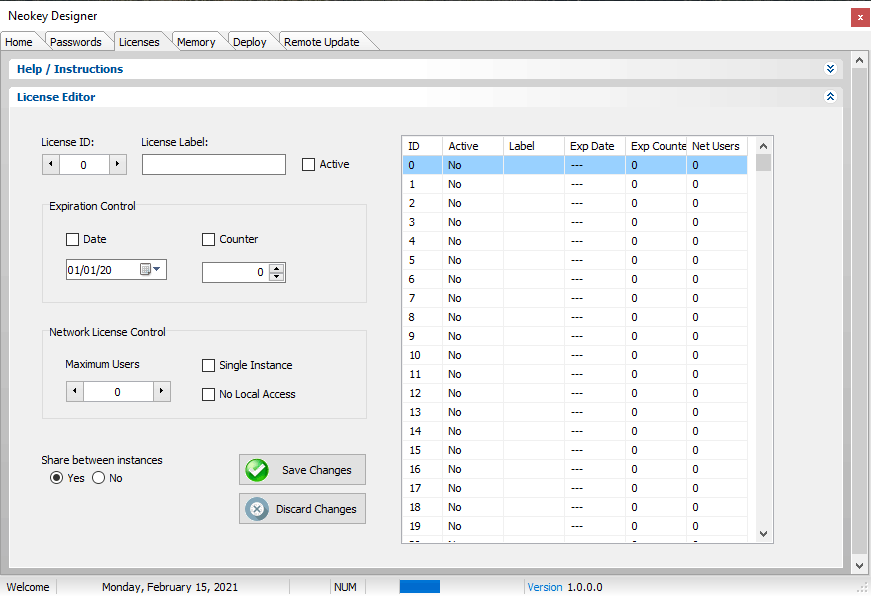Decrement the expiration counter spinner down
The image size is (871, 596).
(276, 277)
